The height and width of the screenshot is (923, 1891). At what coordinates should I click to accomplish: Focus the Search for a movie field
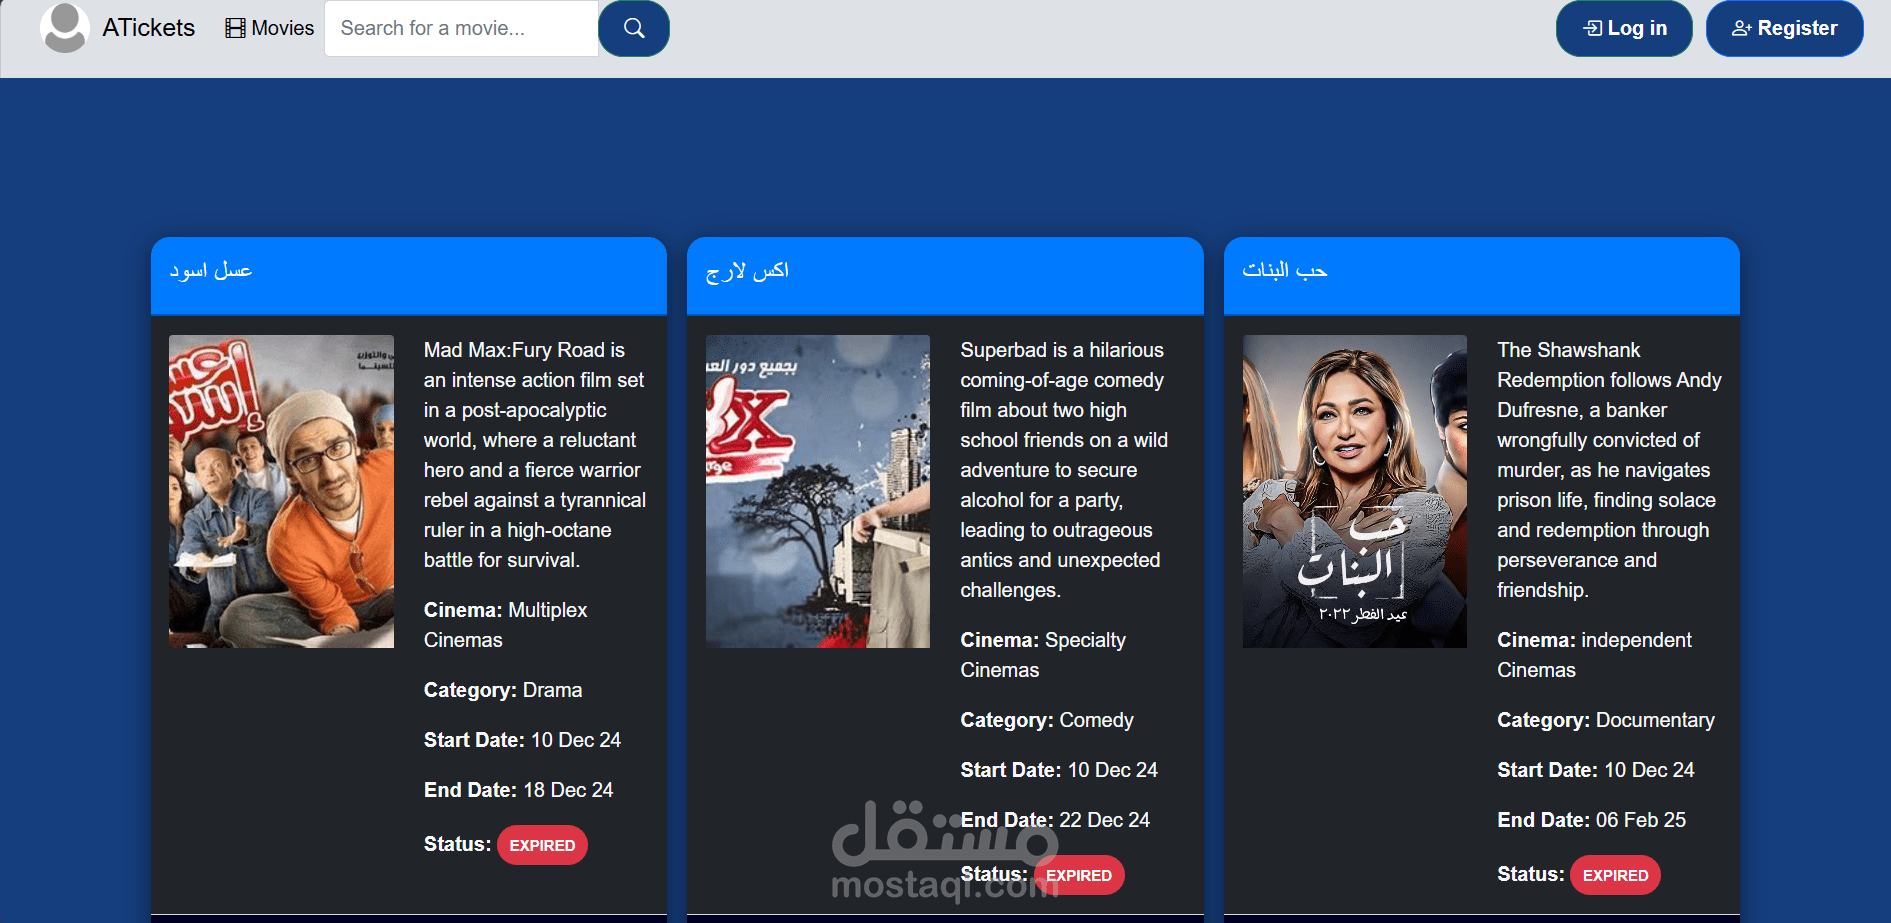pyautogui.click(x=461, y=28)
